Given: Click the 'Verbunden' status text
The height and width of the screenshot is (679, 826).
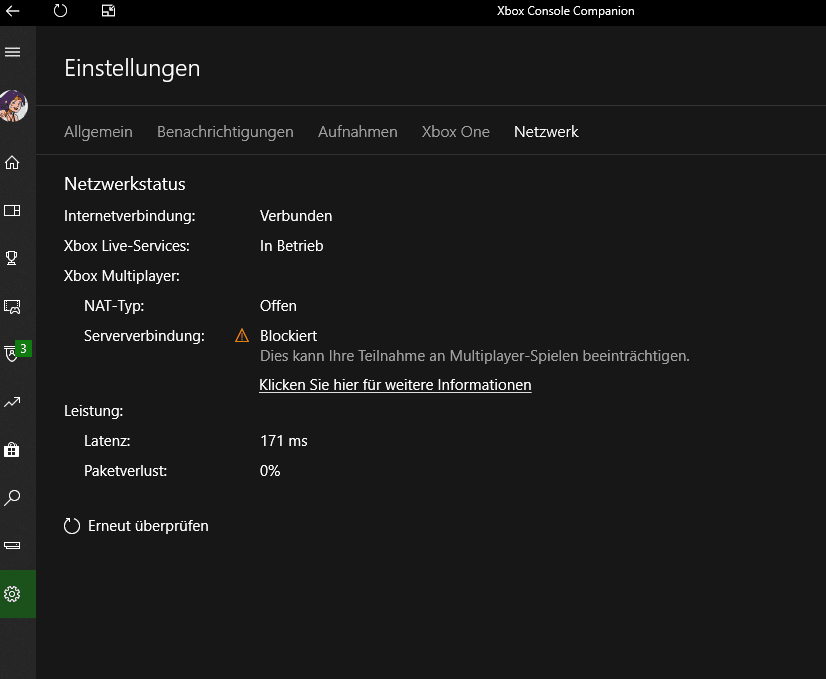Looking at the screenshot, I should [x=296, y=216].
